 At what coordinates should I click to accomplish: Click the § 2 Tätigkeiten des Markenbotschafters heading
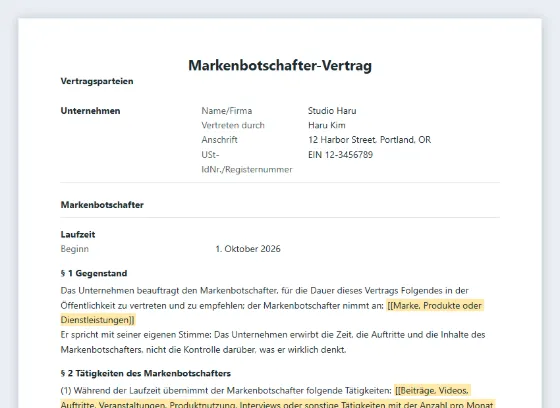[x=146, y=373]
